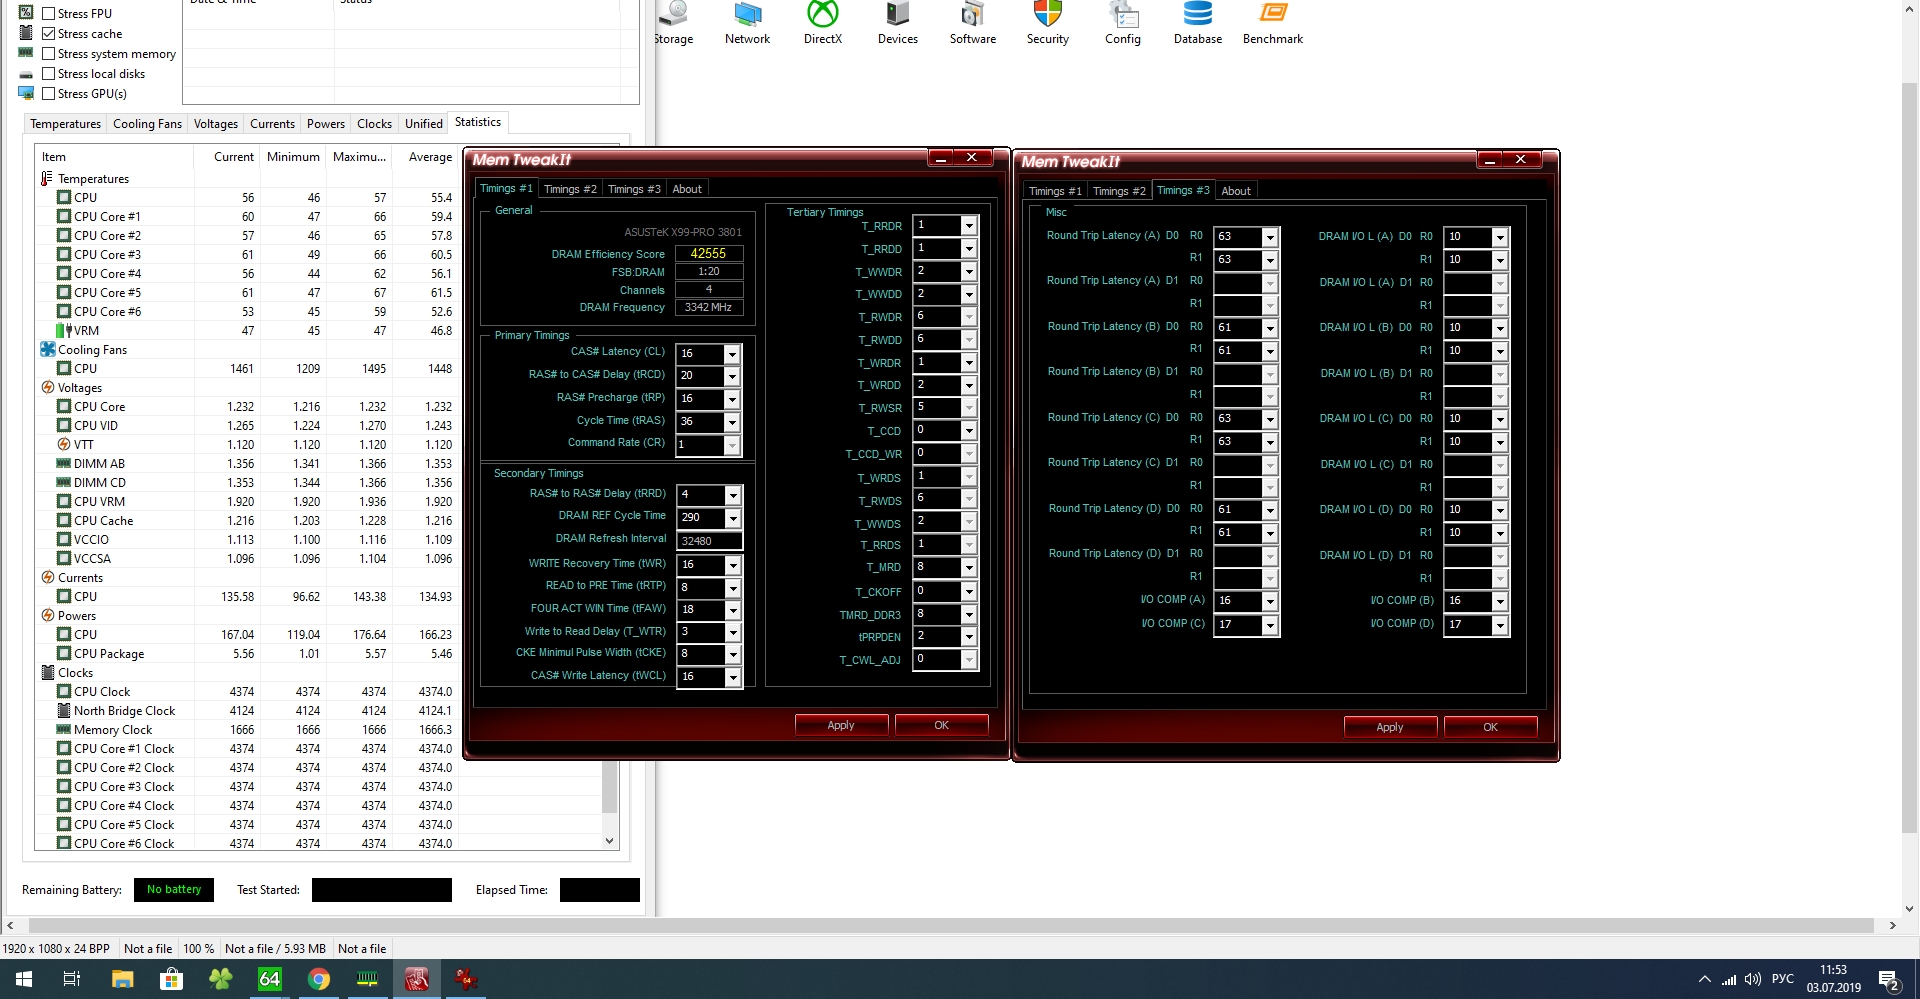Viewport: 1920px width, 999px height.
Task: Open the FOUR ACT WIN Time (tFAW) dropdown
Action: pyautogui.click(x=733, y=610)
